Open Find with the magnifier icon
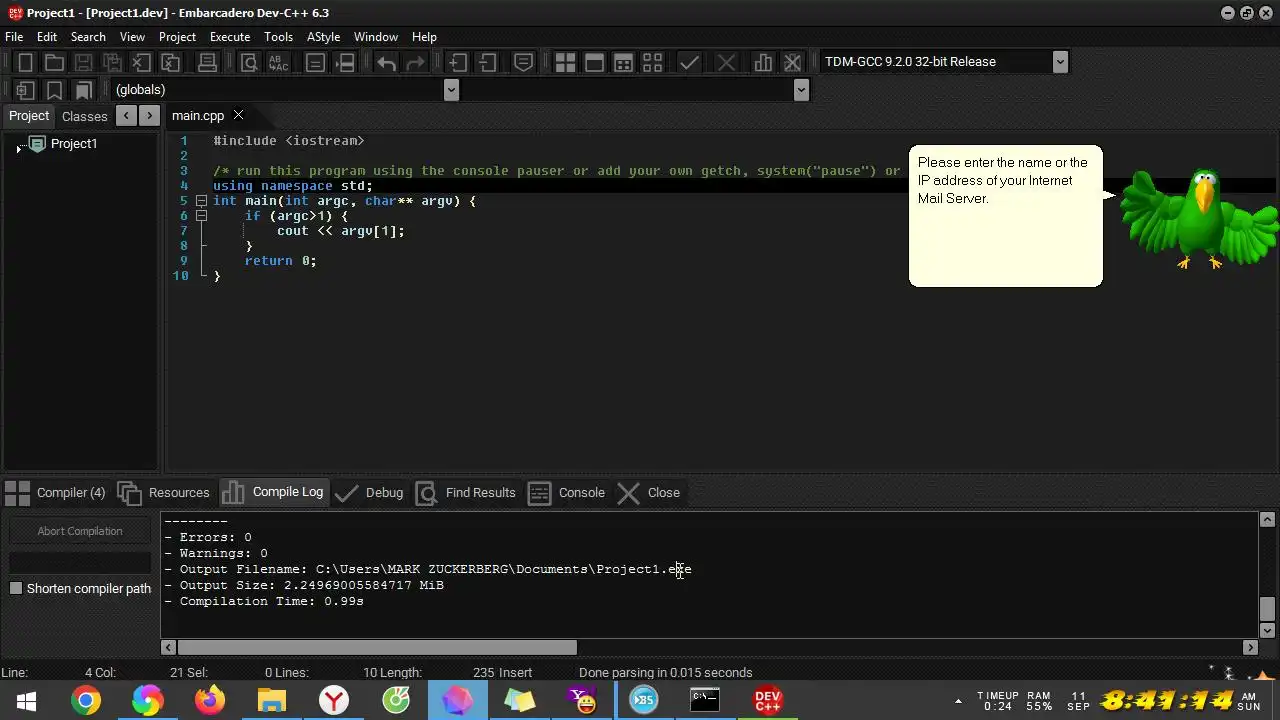Screen dimensions: 1280x720 tap(249, 62)
